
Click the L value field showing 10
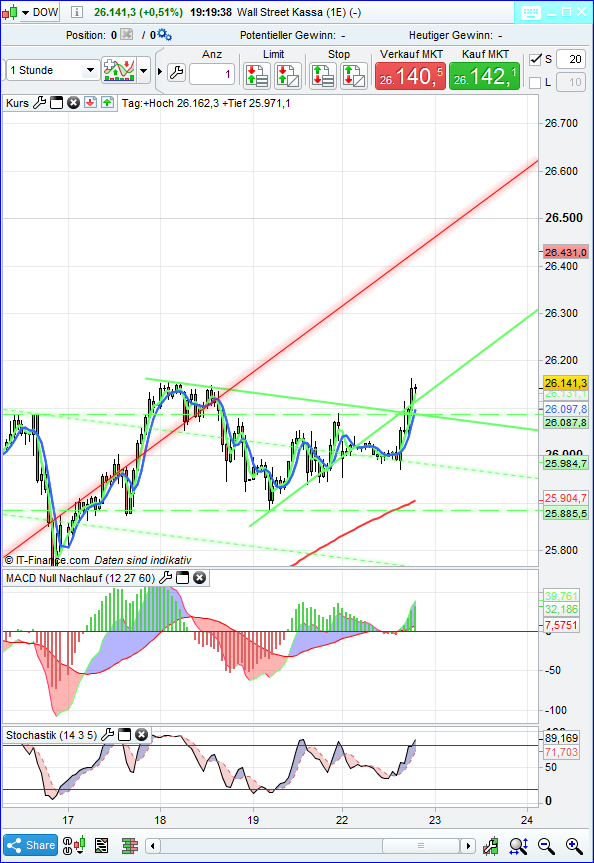pos(571,83)
